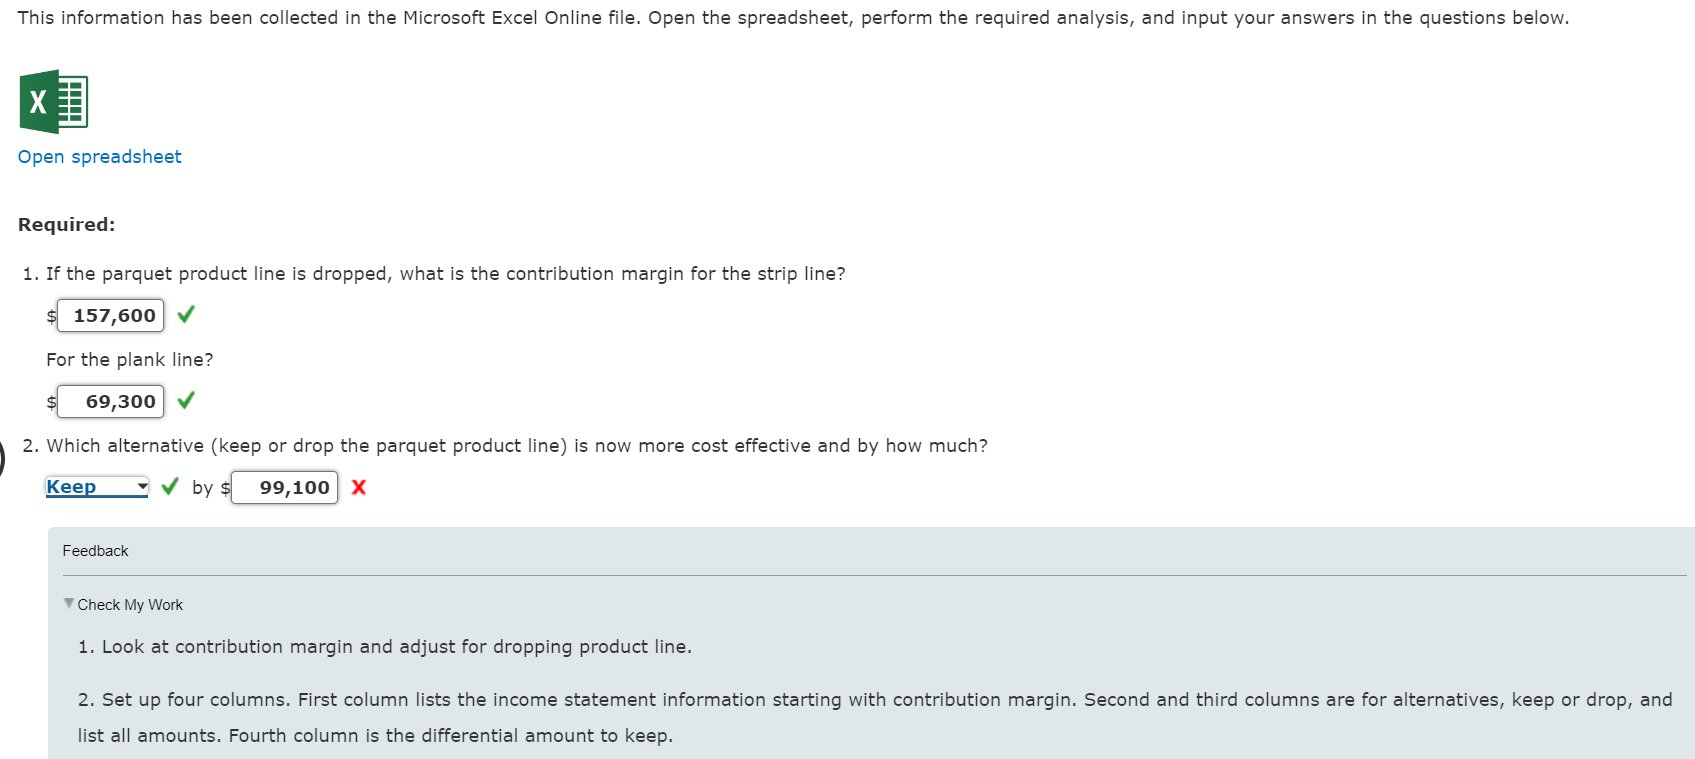Click the Check My Work label

point(131,604)
